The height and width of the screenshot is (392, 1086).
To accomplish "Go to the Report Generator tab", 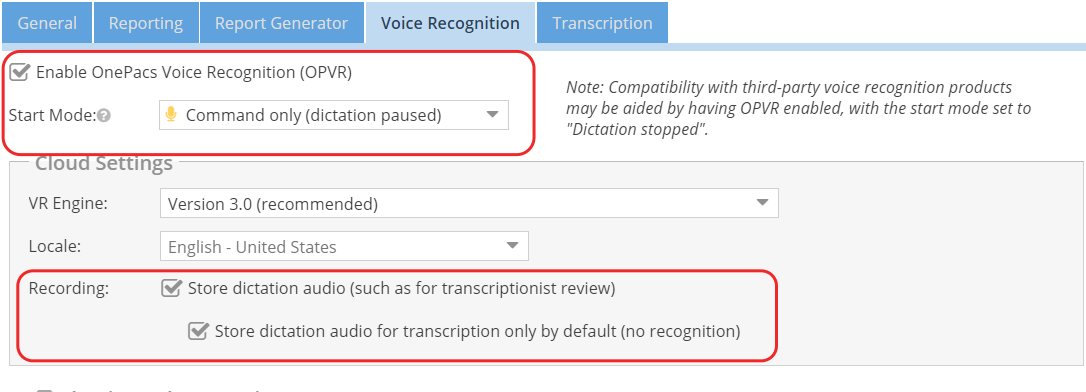I will (x=281, y=23).
